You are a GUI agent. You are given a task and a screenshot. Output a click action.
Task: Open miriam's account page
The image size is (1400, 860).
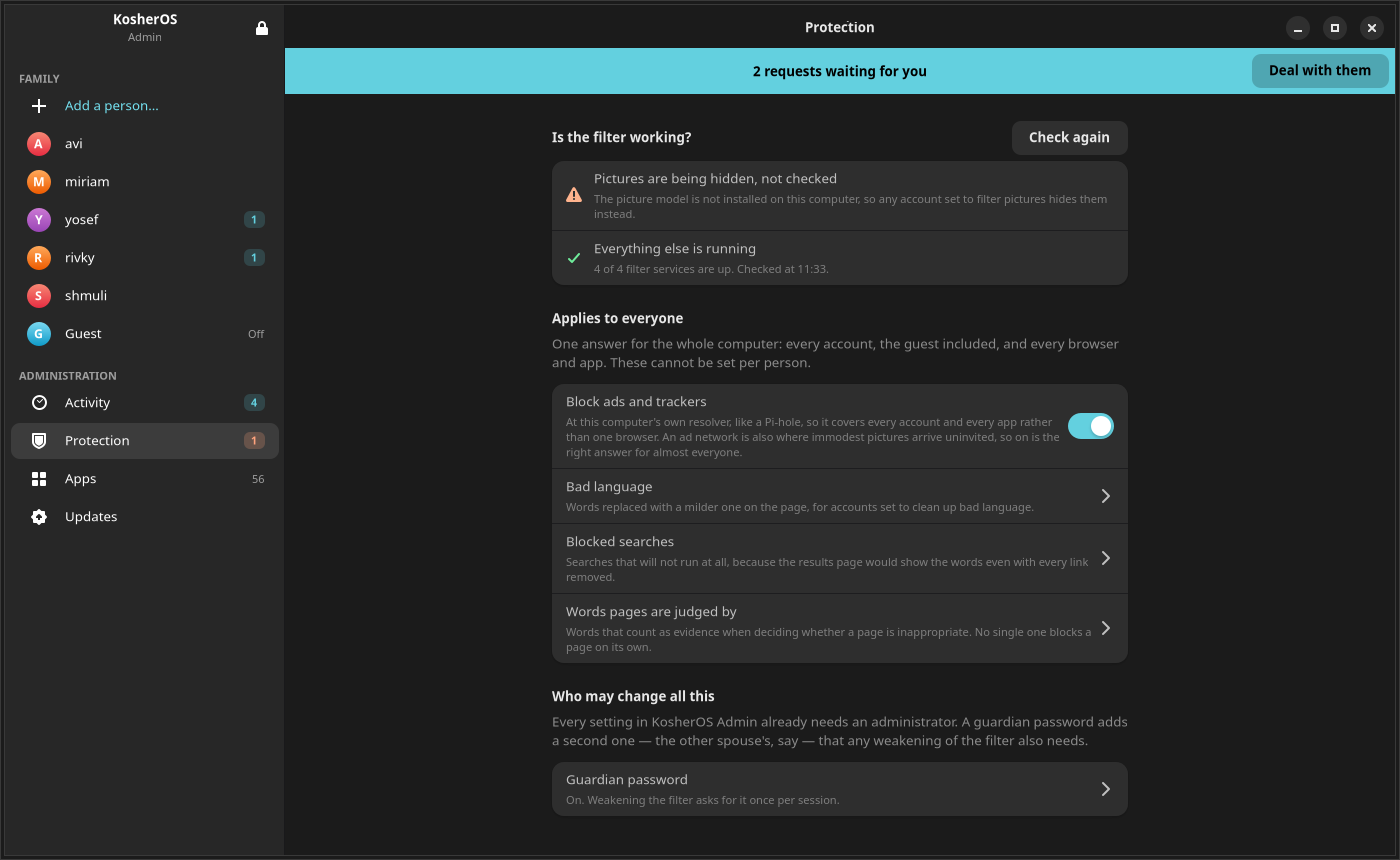coord(145,182)
